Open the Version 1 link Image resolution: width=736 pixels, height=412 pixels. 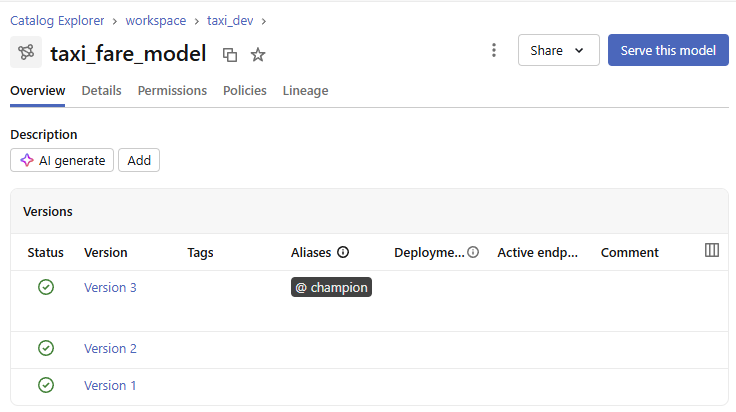[x=110, y=386]
